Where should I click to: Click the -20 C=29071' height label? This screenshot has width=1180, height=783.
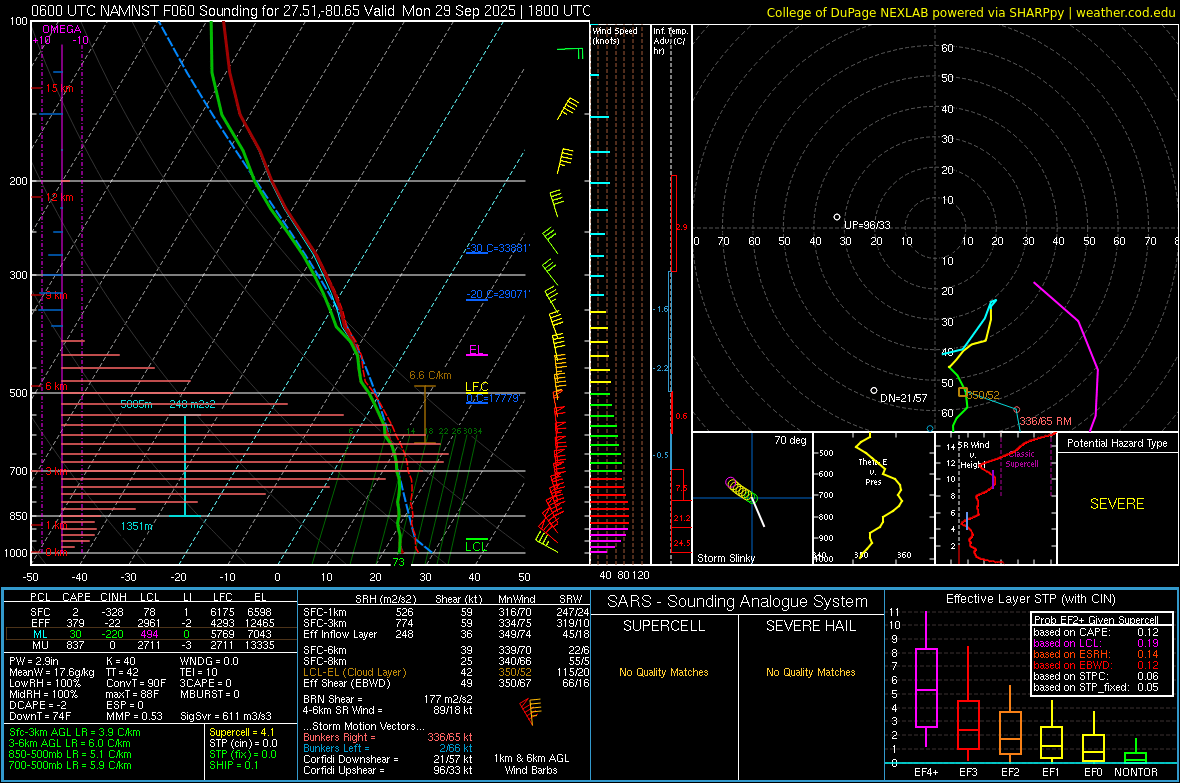[498, 294]
